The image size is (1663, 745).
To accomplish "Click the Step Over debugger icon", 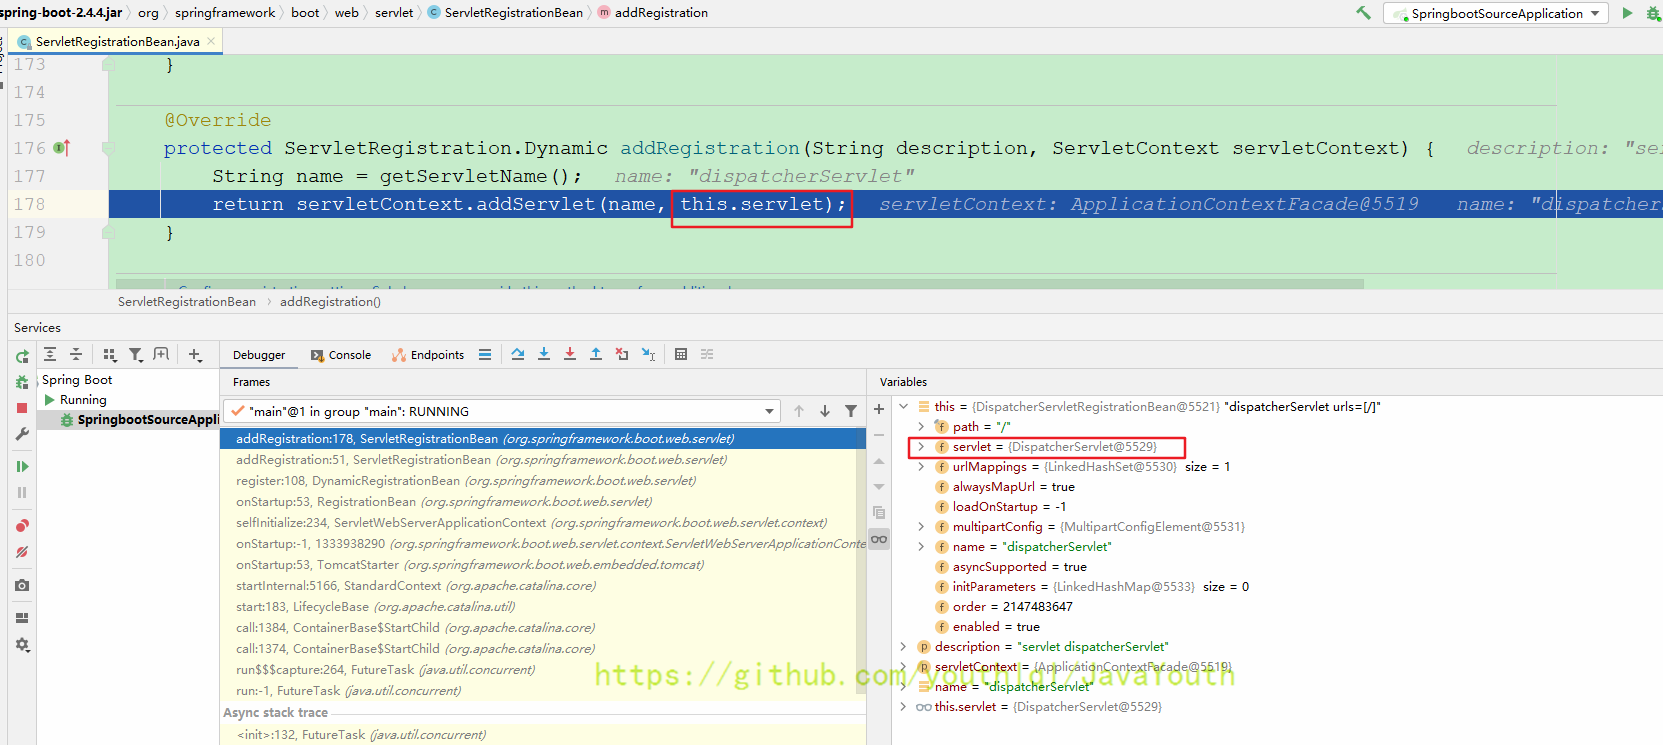I will click(517, 354).
